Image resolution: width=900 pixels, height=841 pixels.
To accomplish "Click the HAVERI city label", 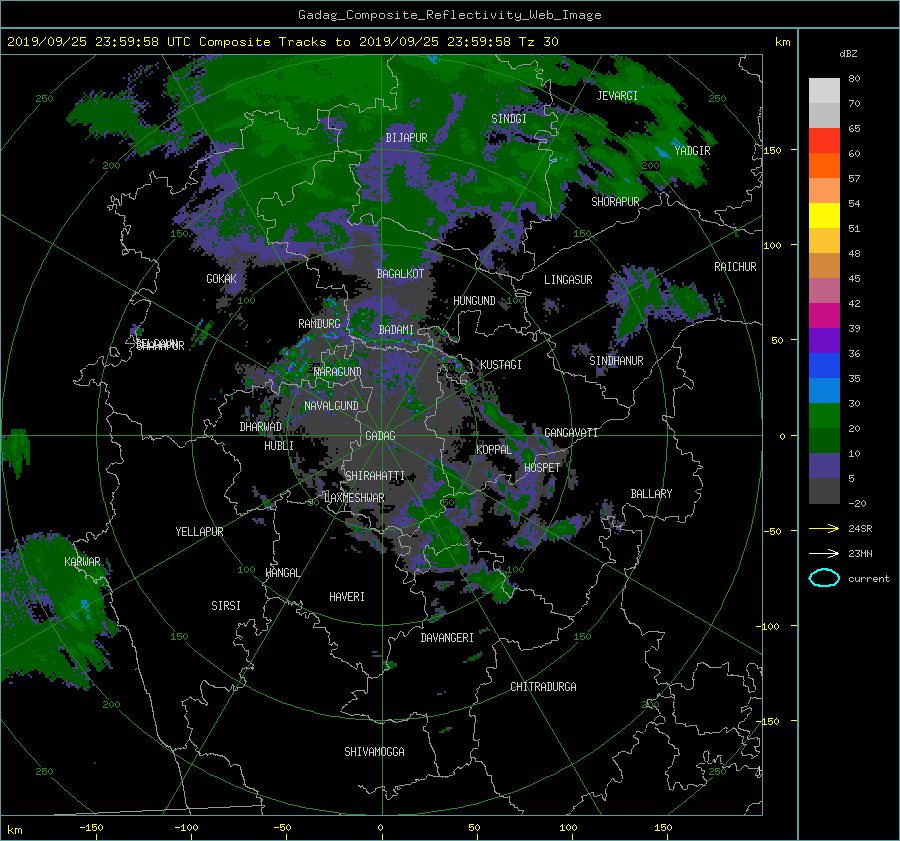I will [x=347, y=597].
